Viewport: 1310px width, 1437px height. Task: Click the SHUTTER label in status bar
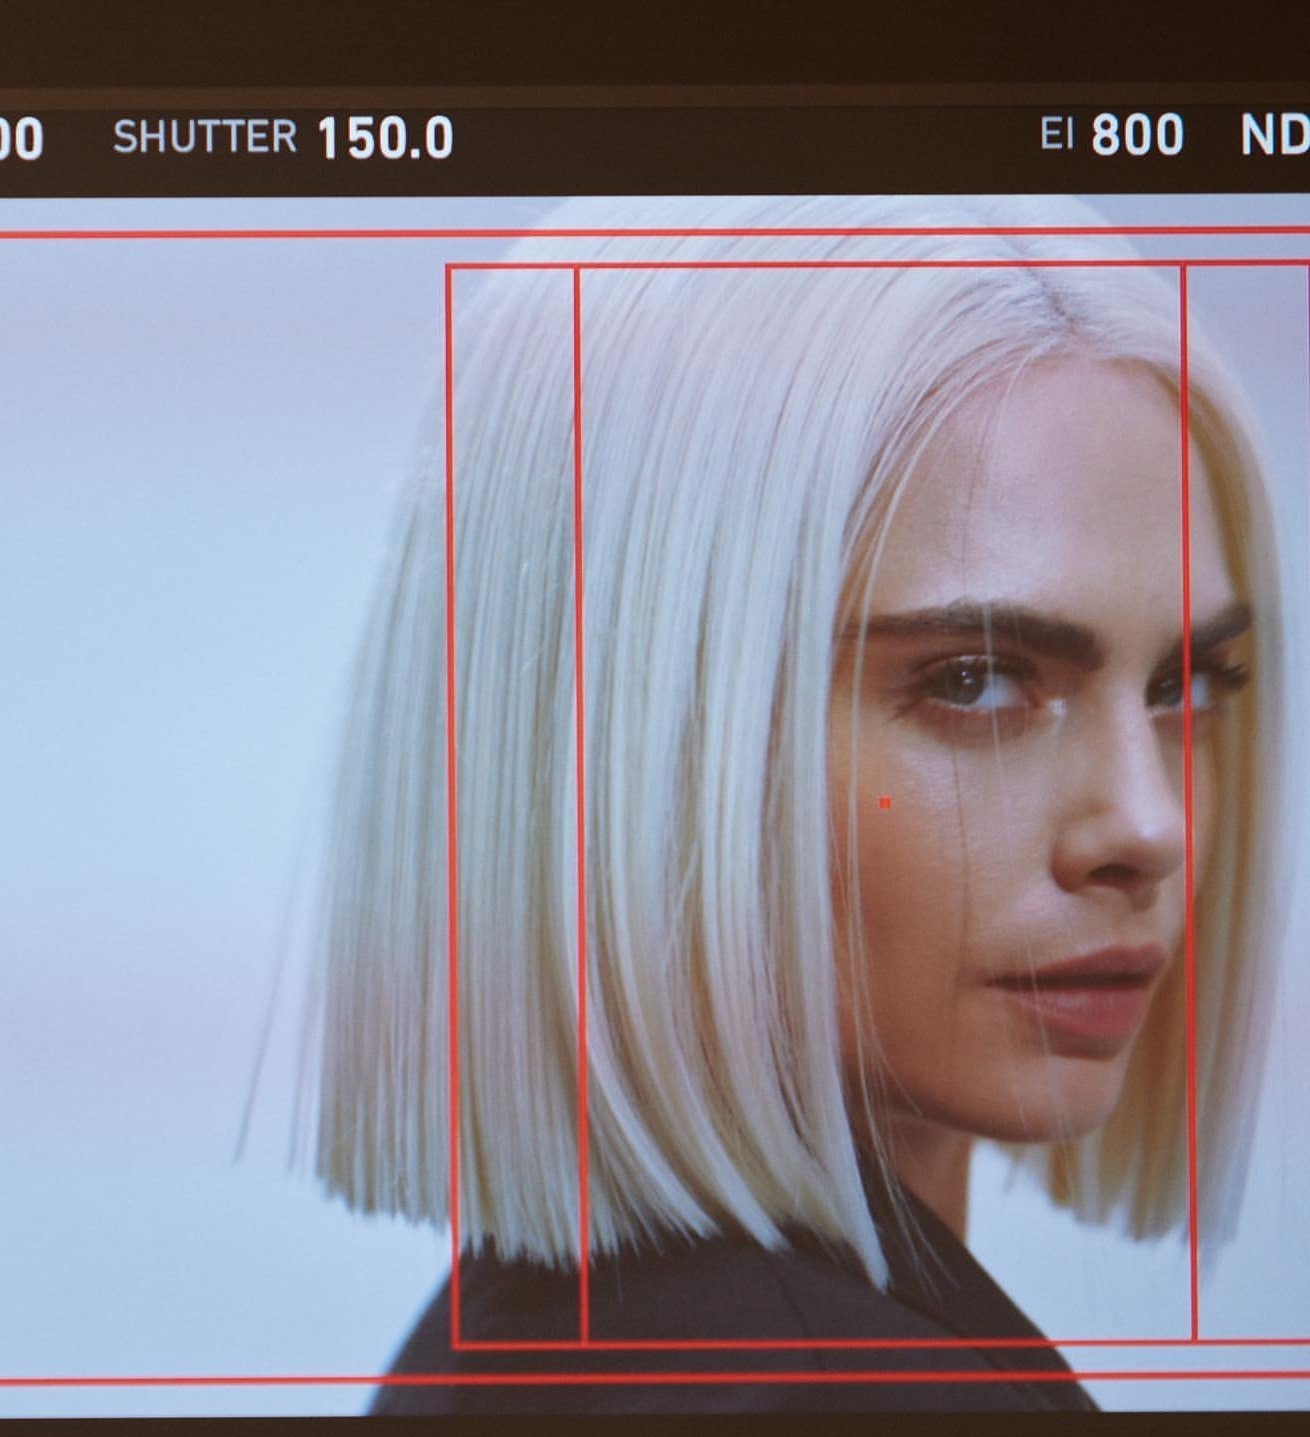point(204,137)
